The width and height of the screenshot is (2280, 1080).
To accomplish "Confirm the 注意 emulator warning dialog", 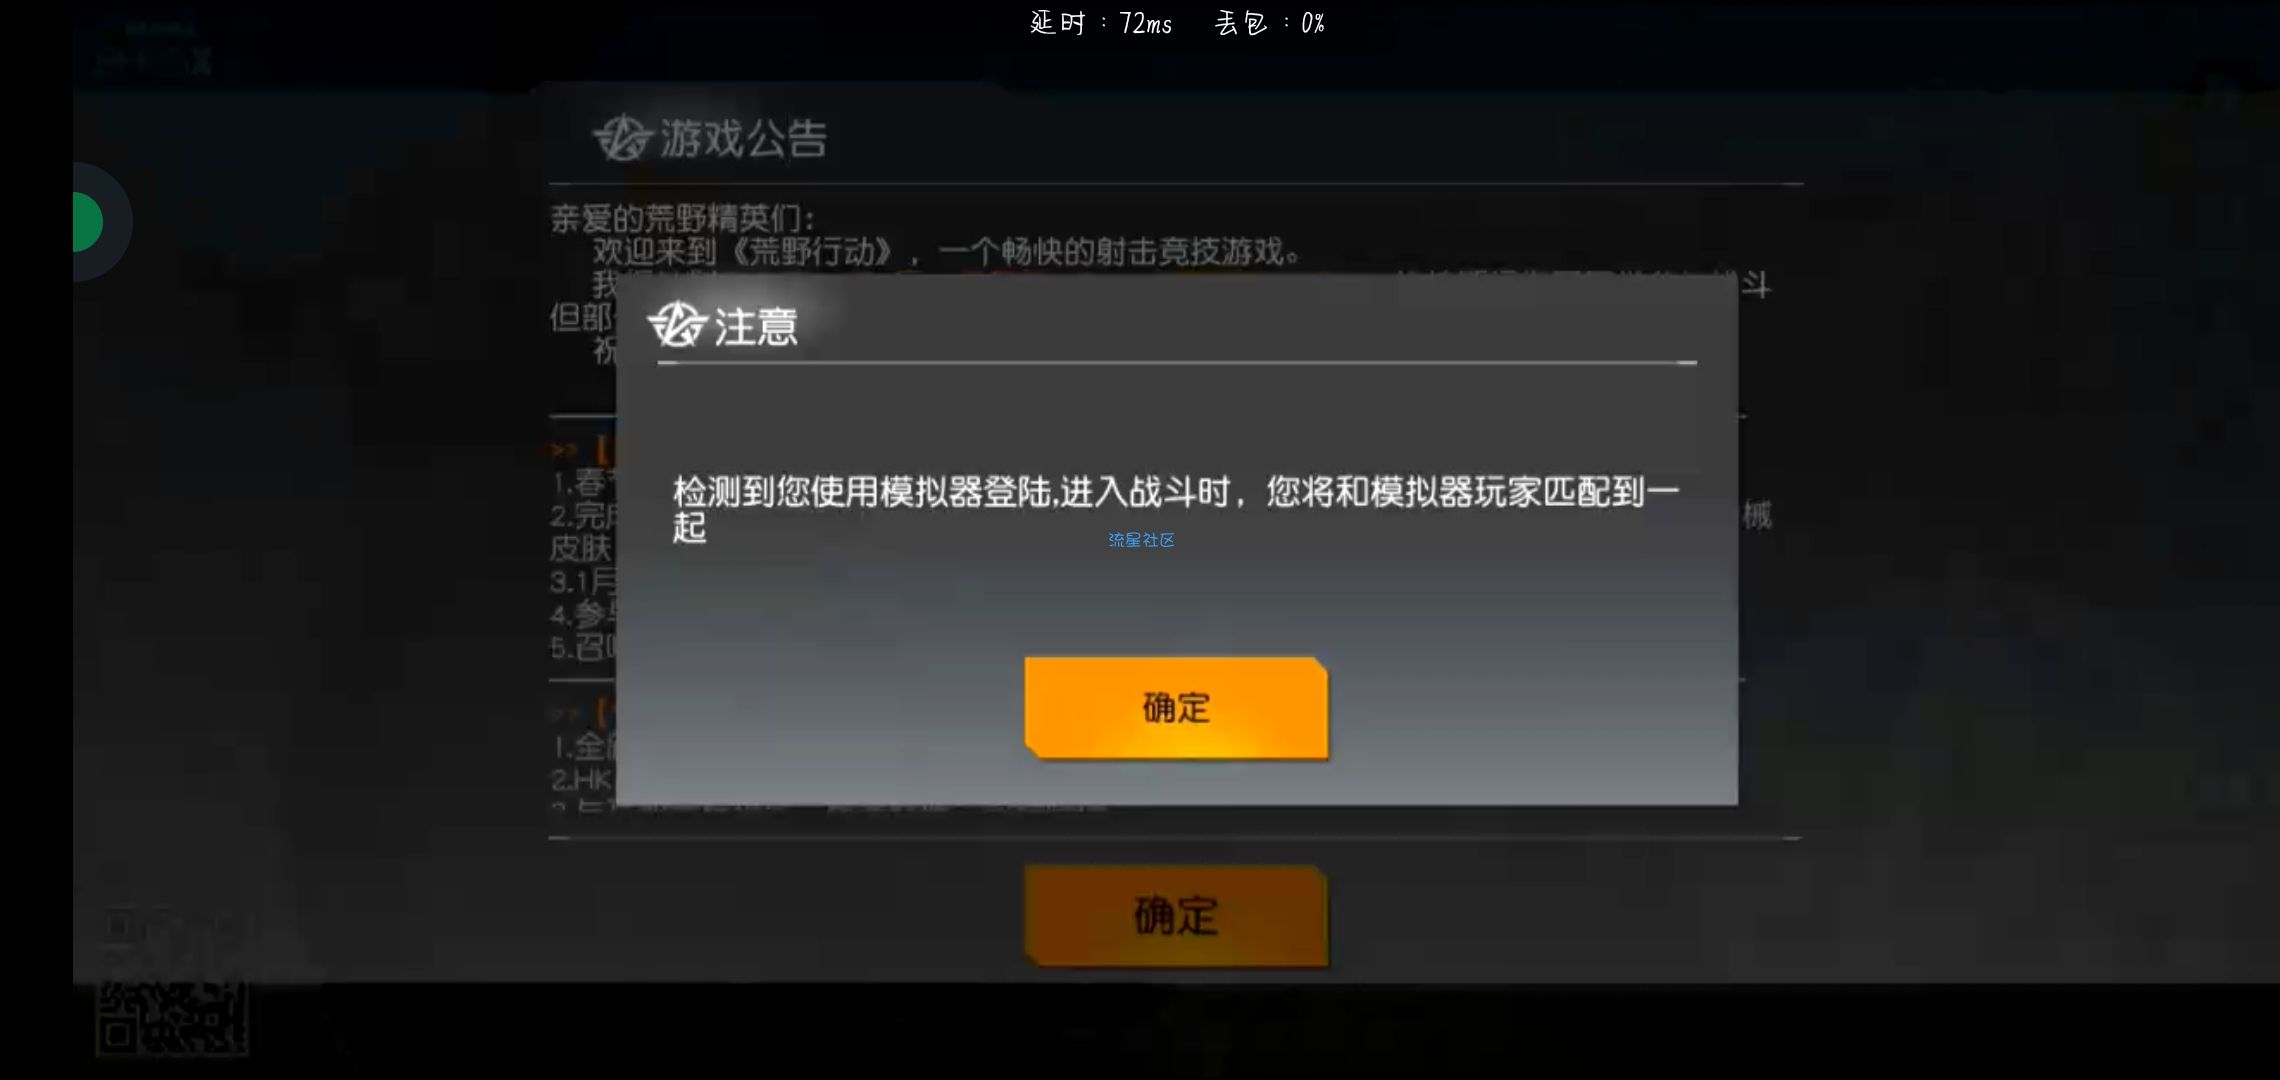I will point(1176,707).
